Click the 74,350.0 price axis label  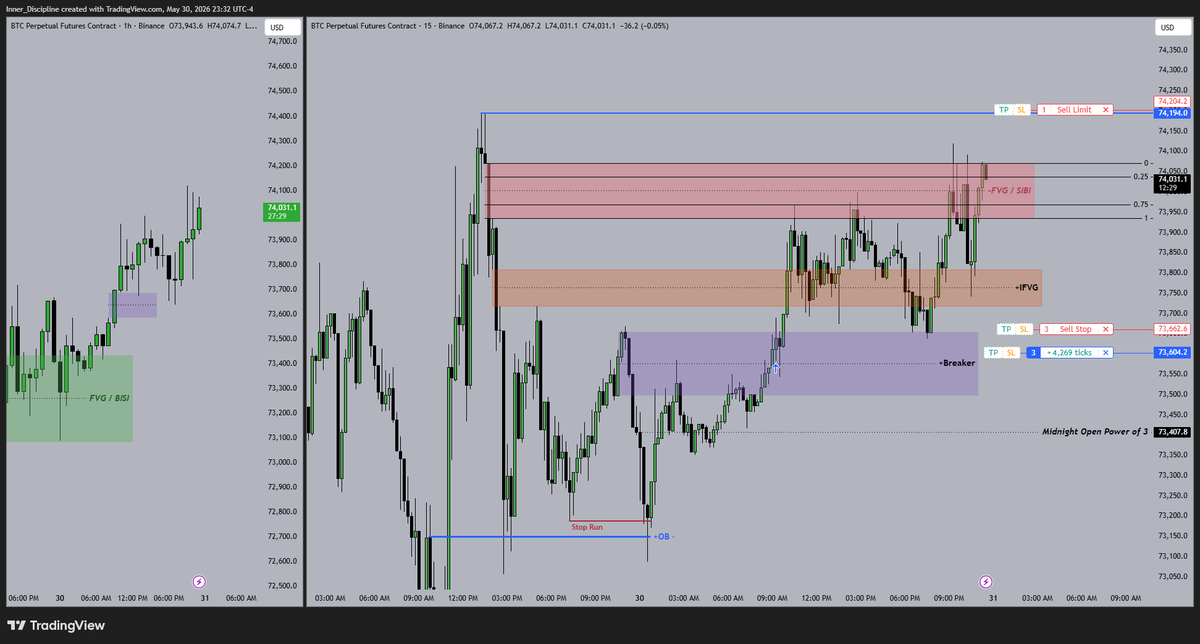coord(1175,49)
